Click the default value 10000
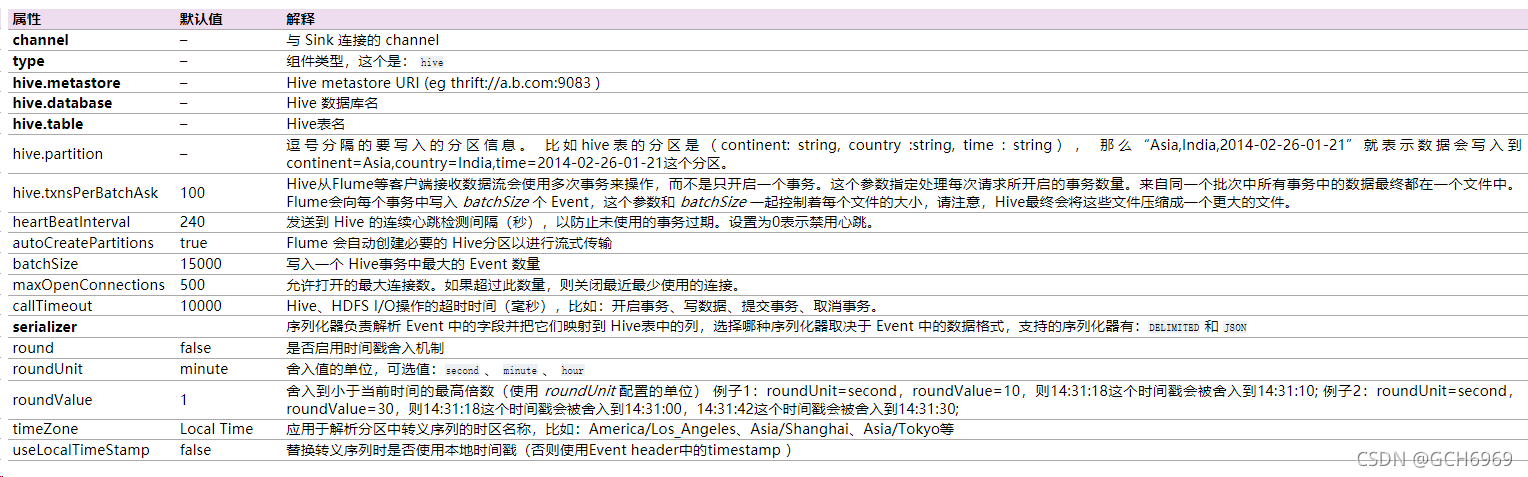 tap(201, 306)
